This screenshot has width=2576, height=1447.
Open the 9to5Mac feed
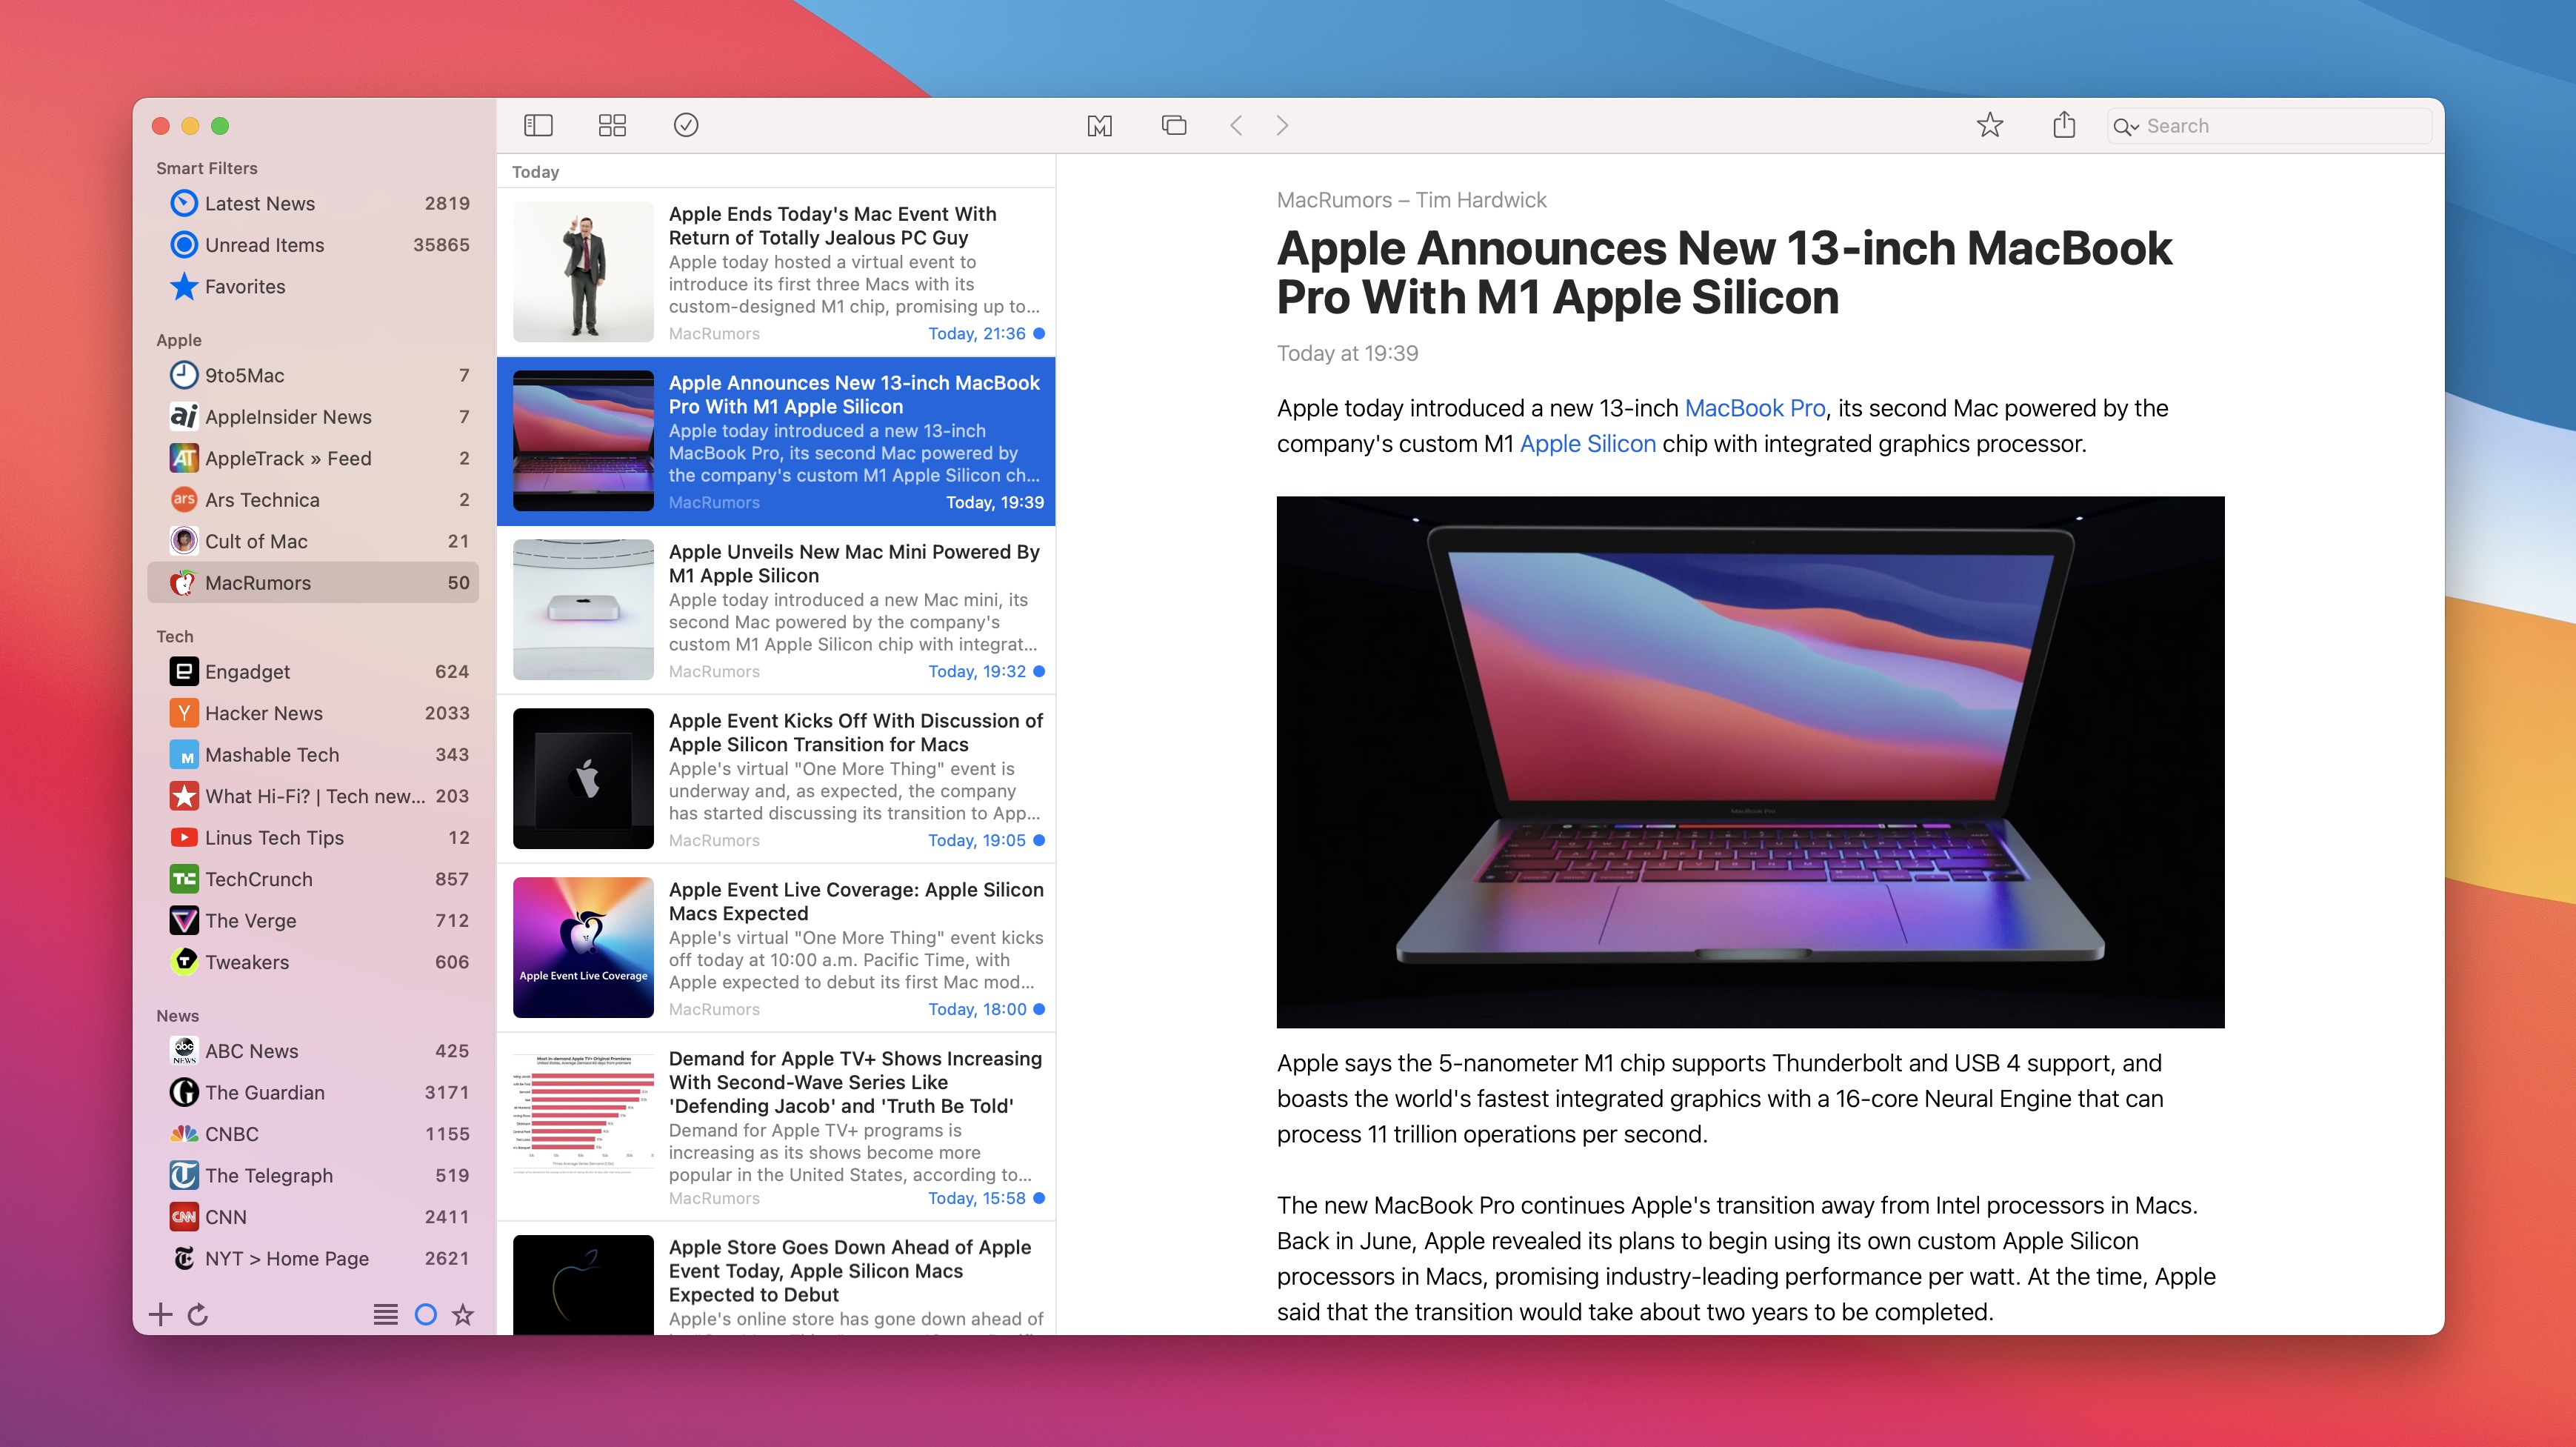[313, 376]
